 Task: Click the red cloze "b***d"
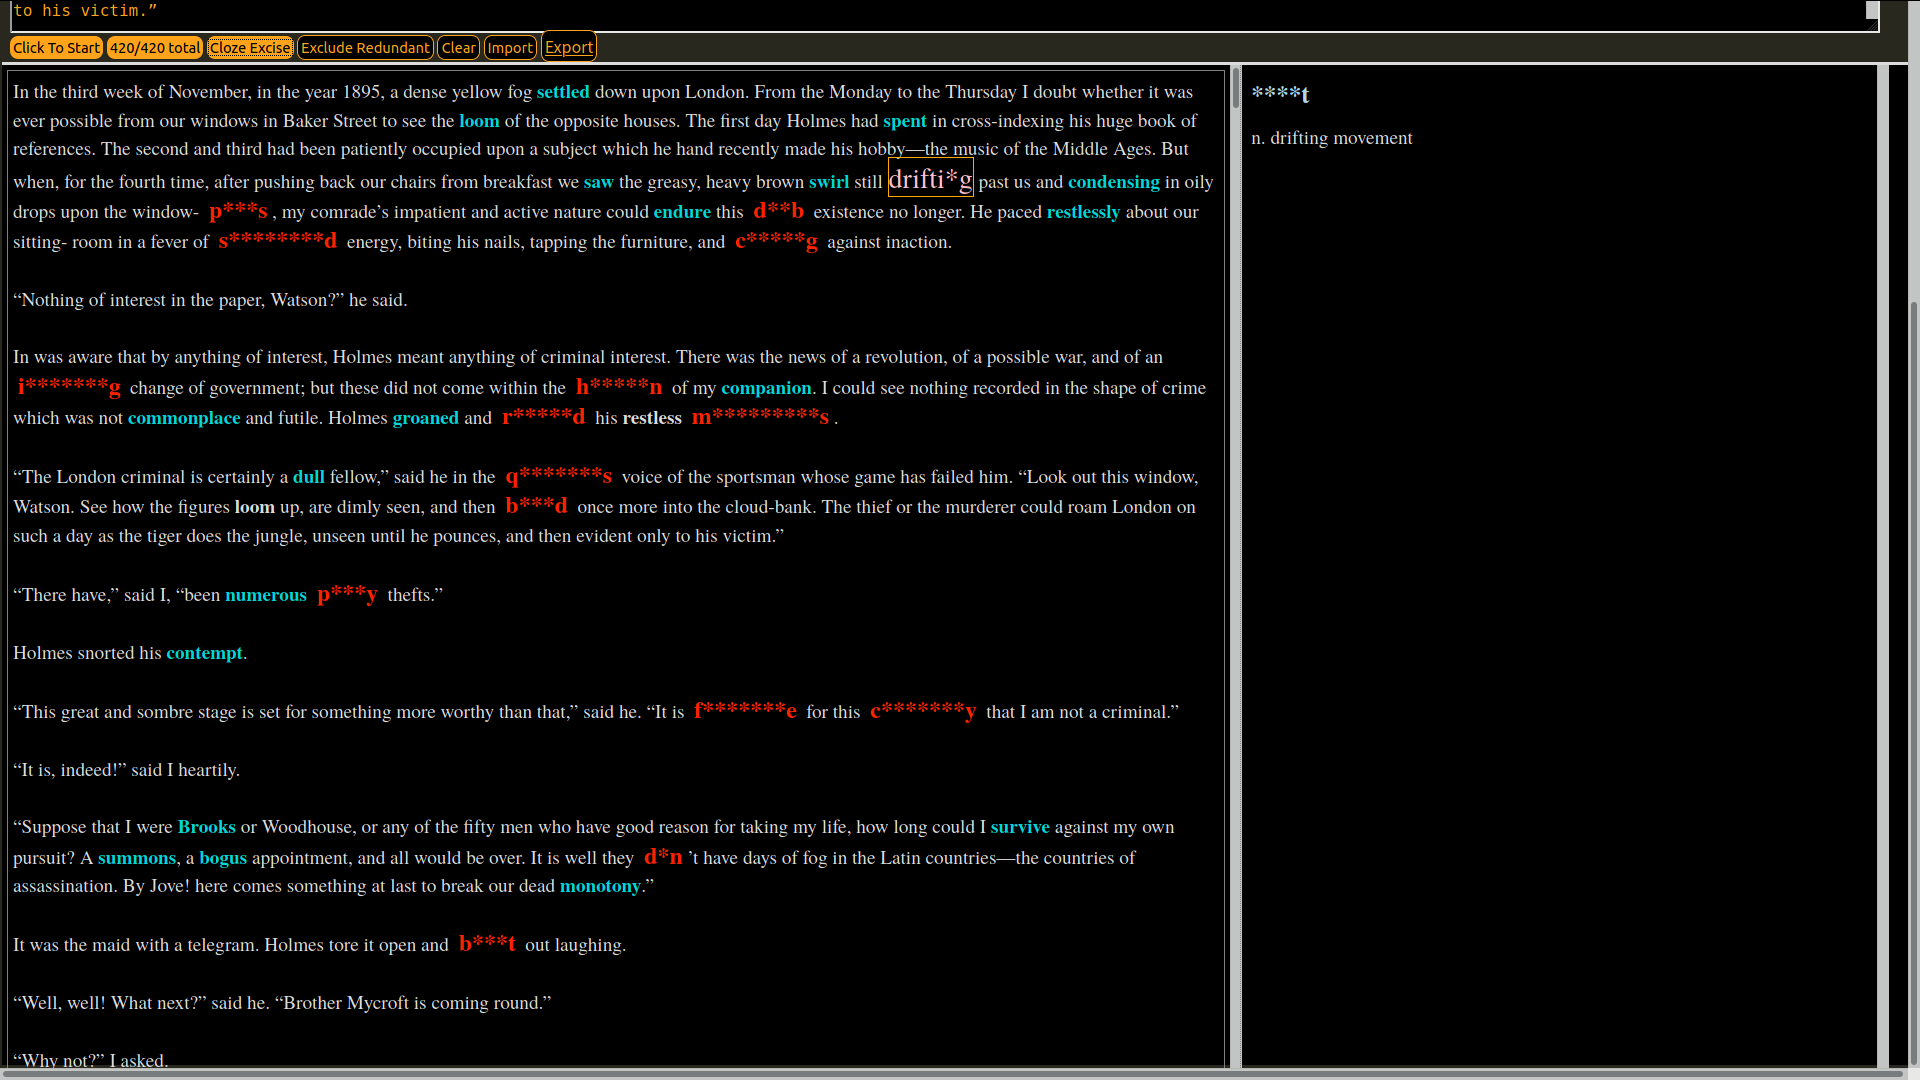coord(536,506)
